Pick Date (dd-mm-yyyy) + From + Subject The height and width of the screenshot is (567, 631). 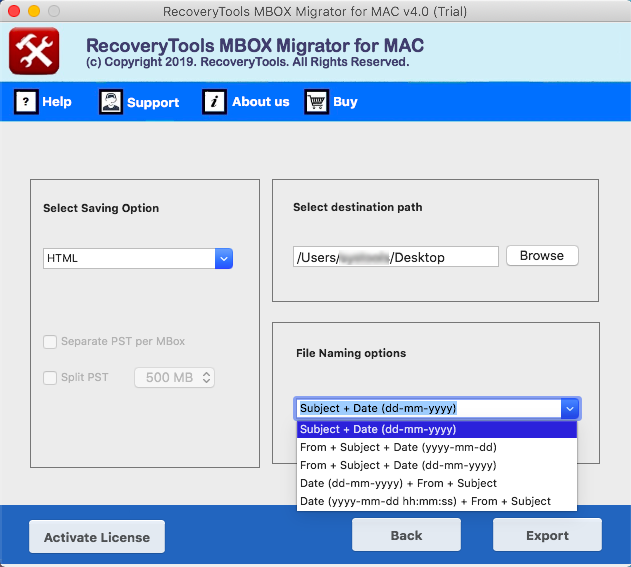point(437,483)
